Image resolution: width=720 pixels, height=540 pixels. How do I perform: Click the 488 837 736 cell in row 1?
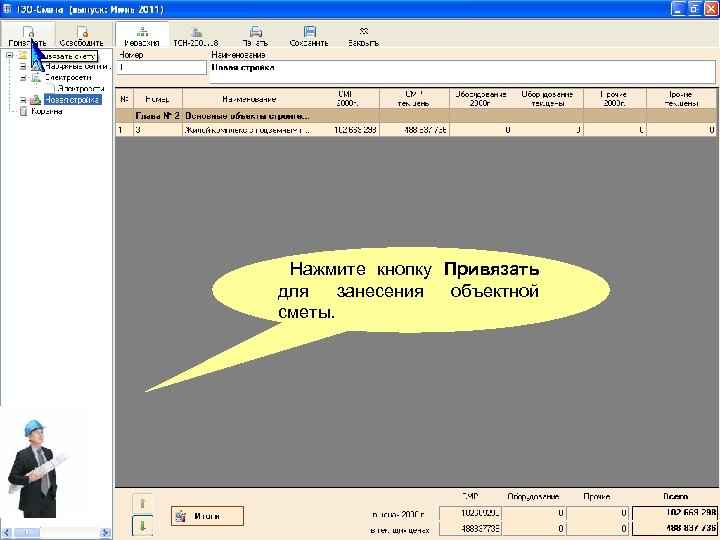coord(414,130)
